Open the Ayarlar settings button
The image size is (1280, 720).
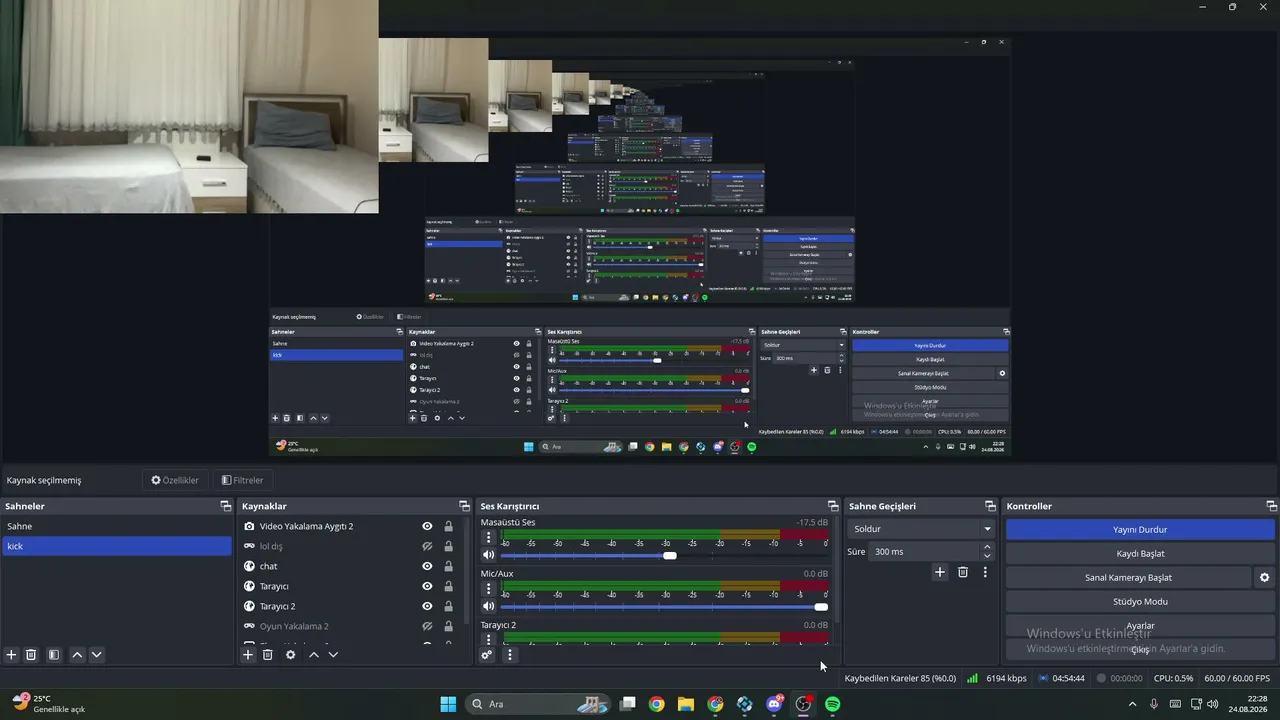(x=1140, y=626)
